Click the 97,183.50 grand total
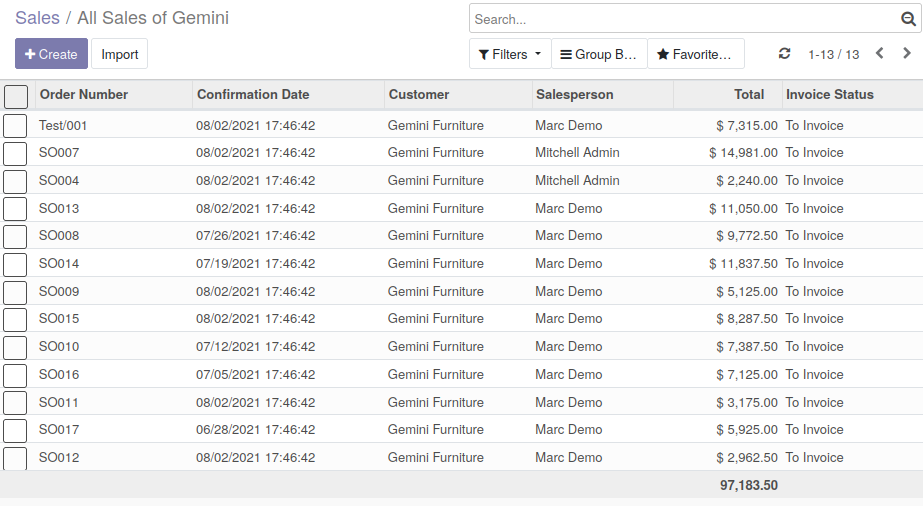The height and width of the screenshot is (506, 923). click(x=749, y=485)
